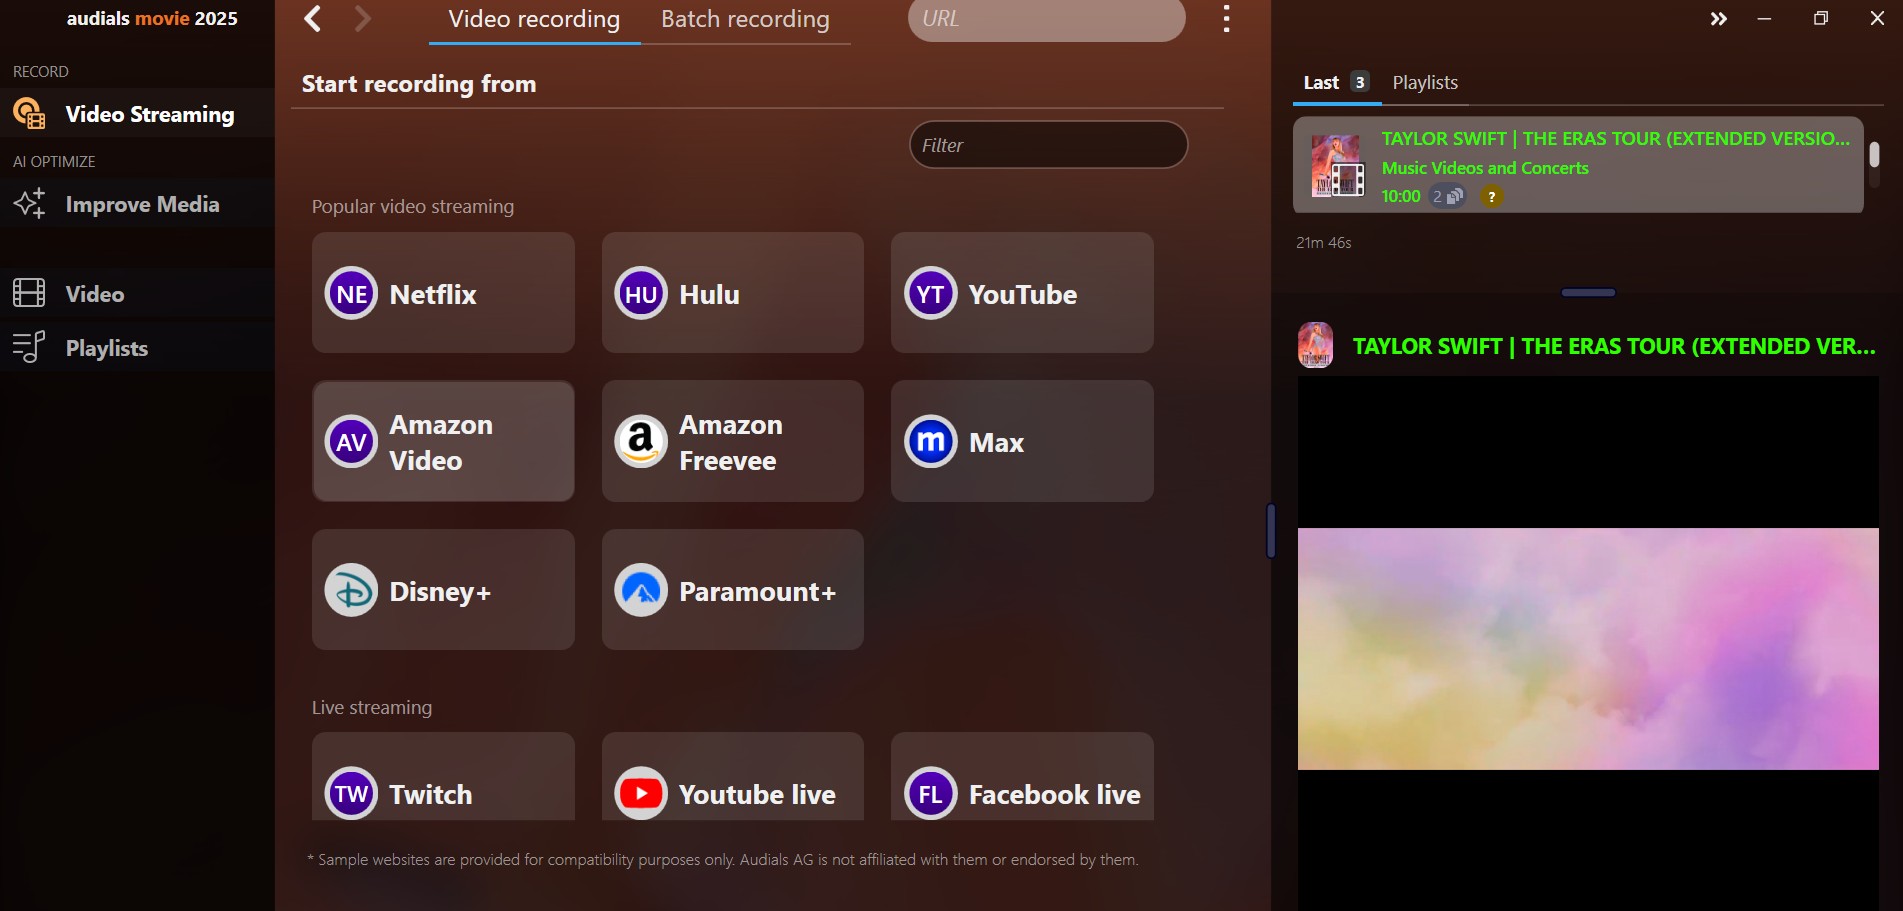1903x911 pixels.
Task: Click the Facebook live FL icon
Action: (931, 793)
